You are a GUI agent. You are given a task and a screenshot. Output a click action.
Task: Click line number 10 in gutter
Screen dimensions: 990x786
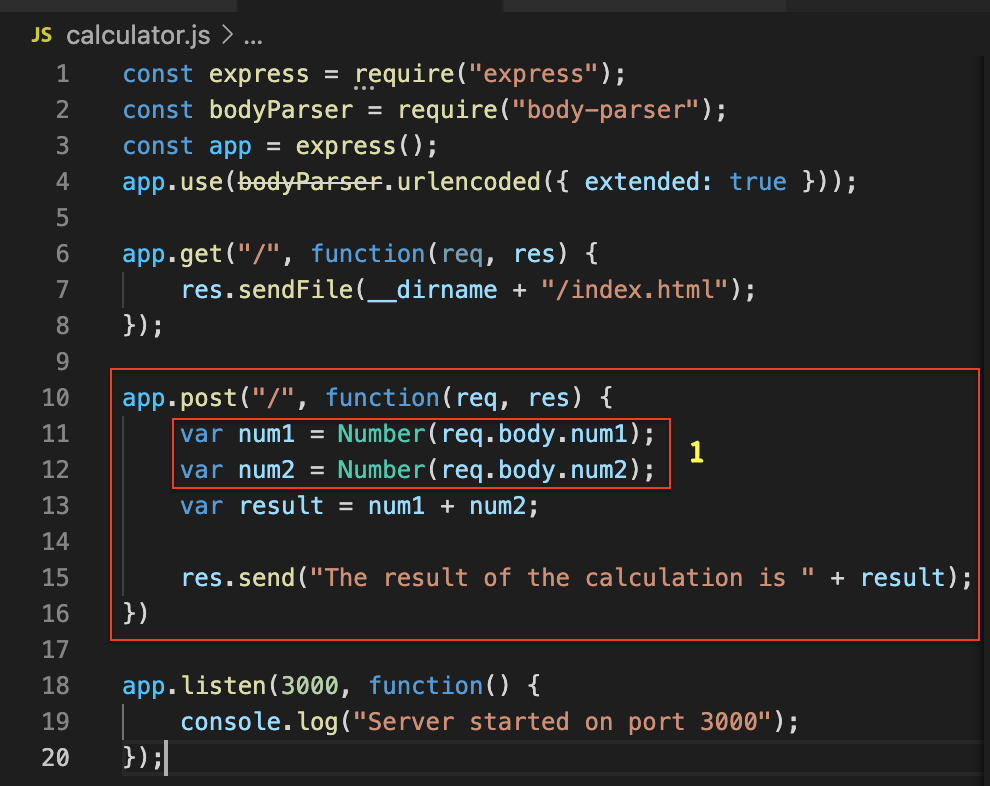point(56,398)
